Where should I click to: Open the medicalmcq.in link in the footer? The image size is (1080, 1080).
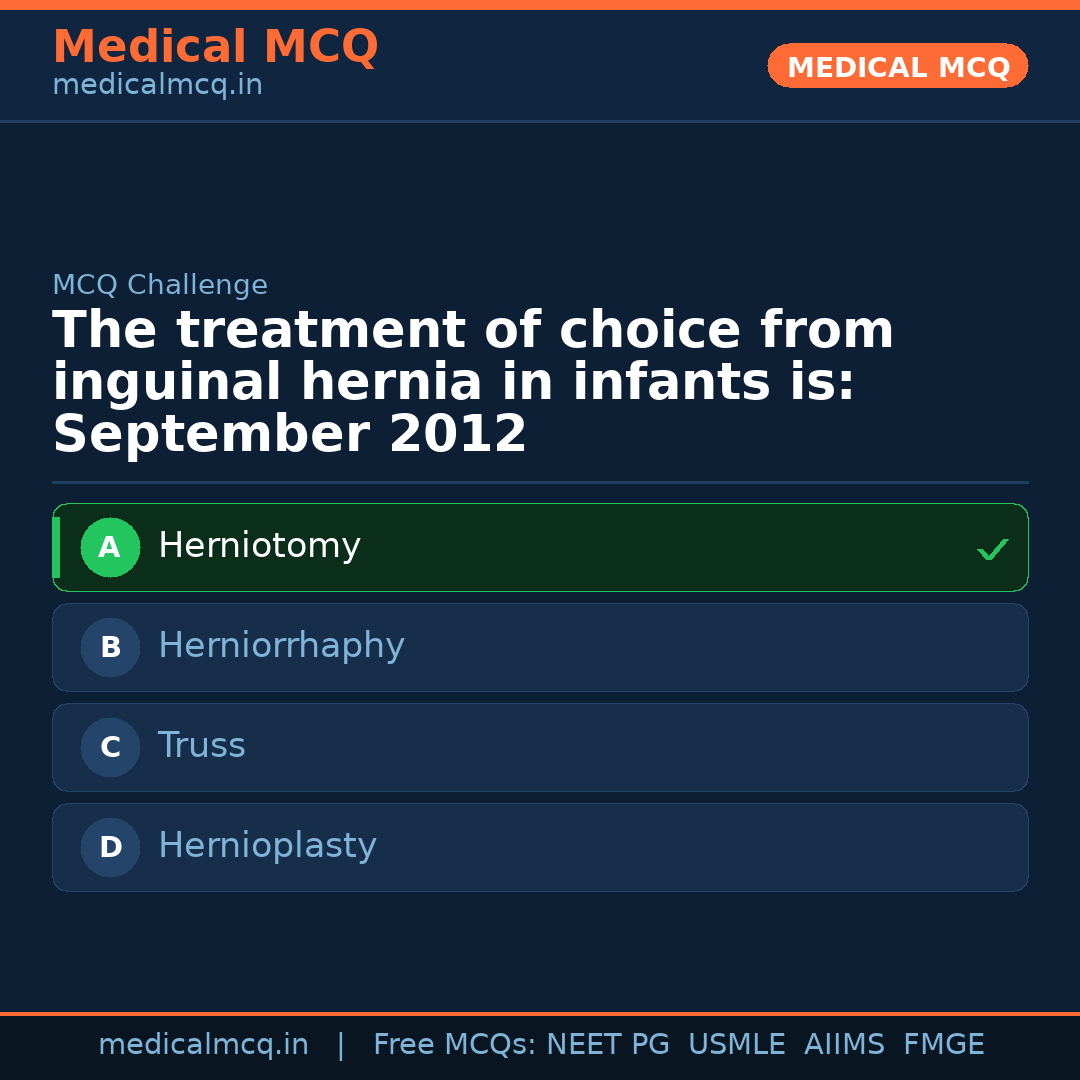[203, 1045]
